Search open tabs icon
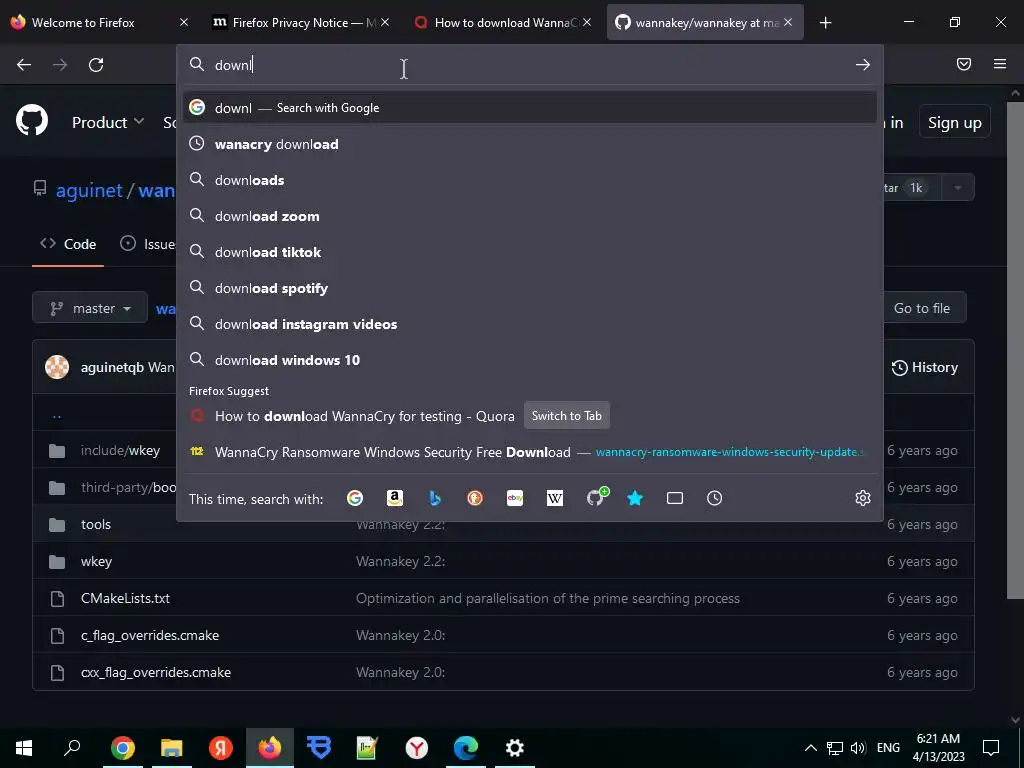 pos(675,498)
